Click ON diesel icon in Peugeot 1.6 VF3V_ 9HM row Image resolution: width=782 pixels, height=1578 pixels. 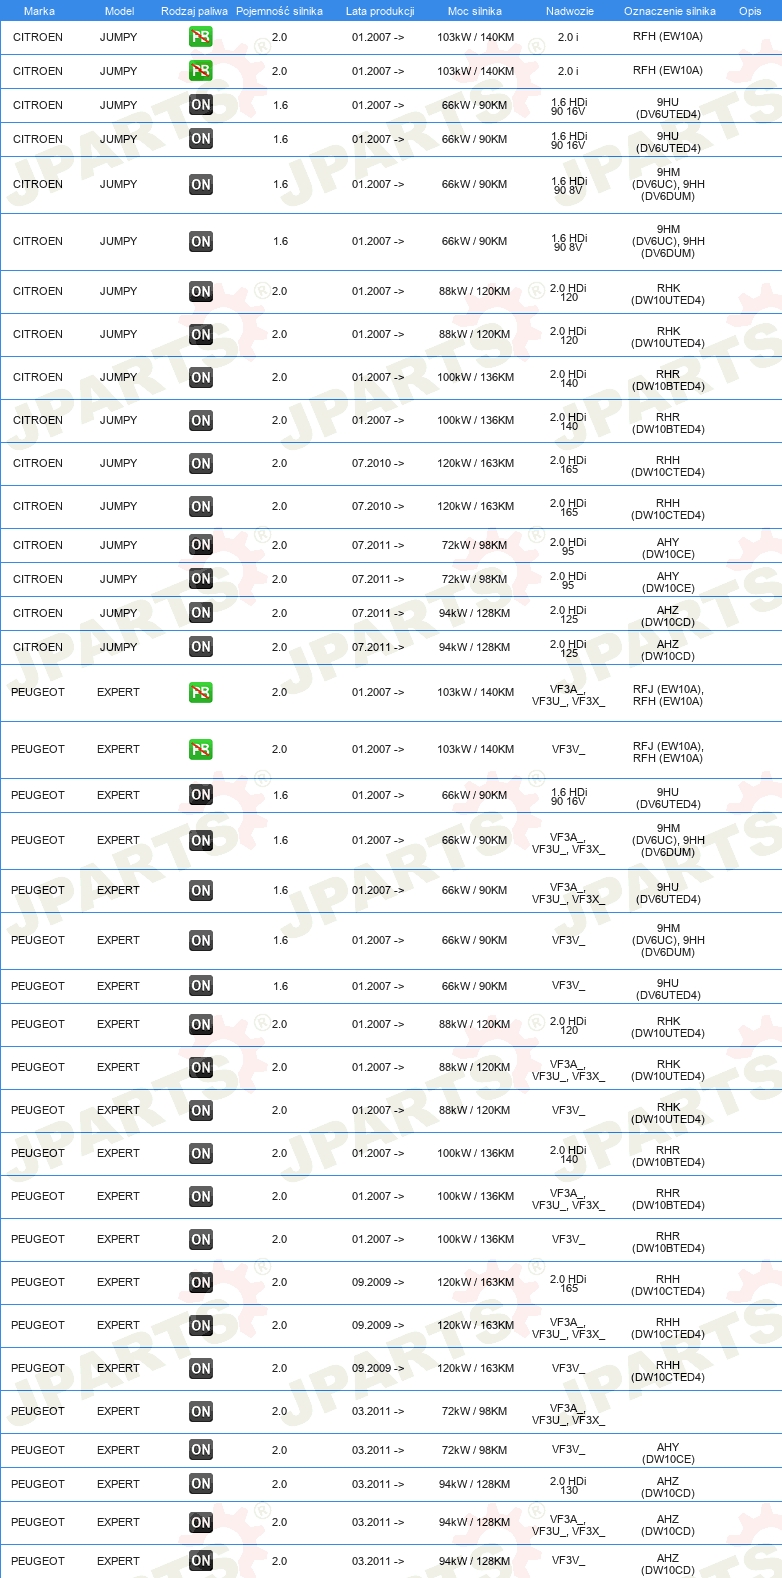[x=201, y=940]
